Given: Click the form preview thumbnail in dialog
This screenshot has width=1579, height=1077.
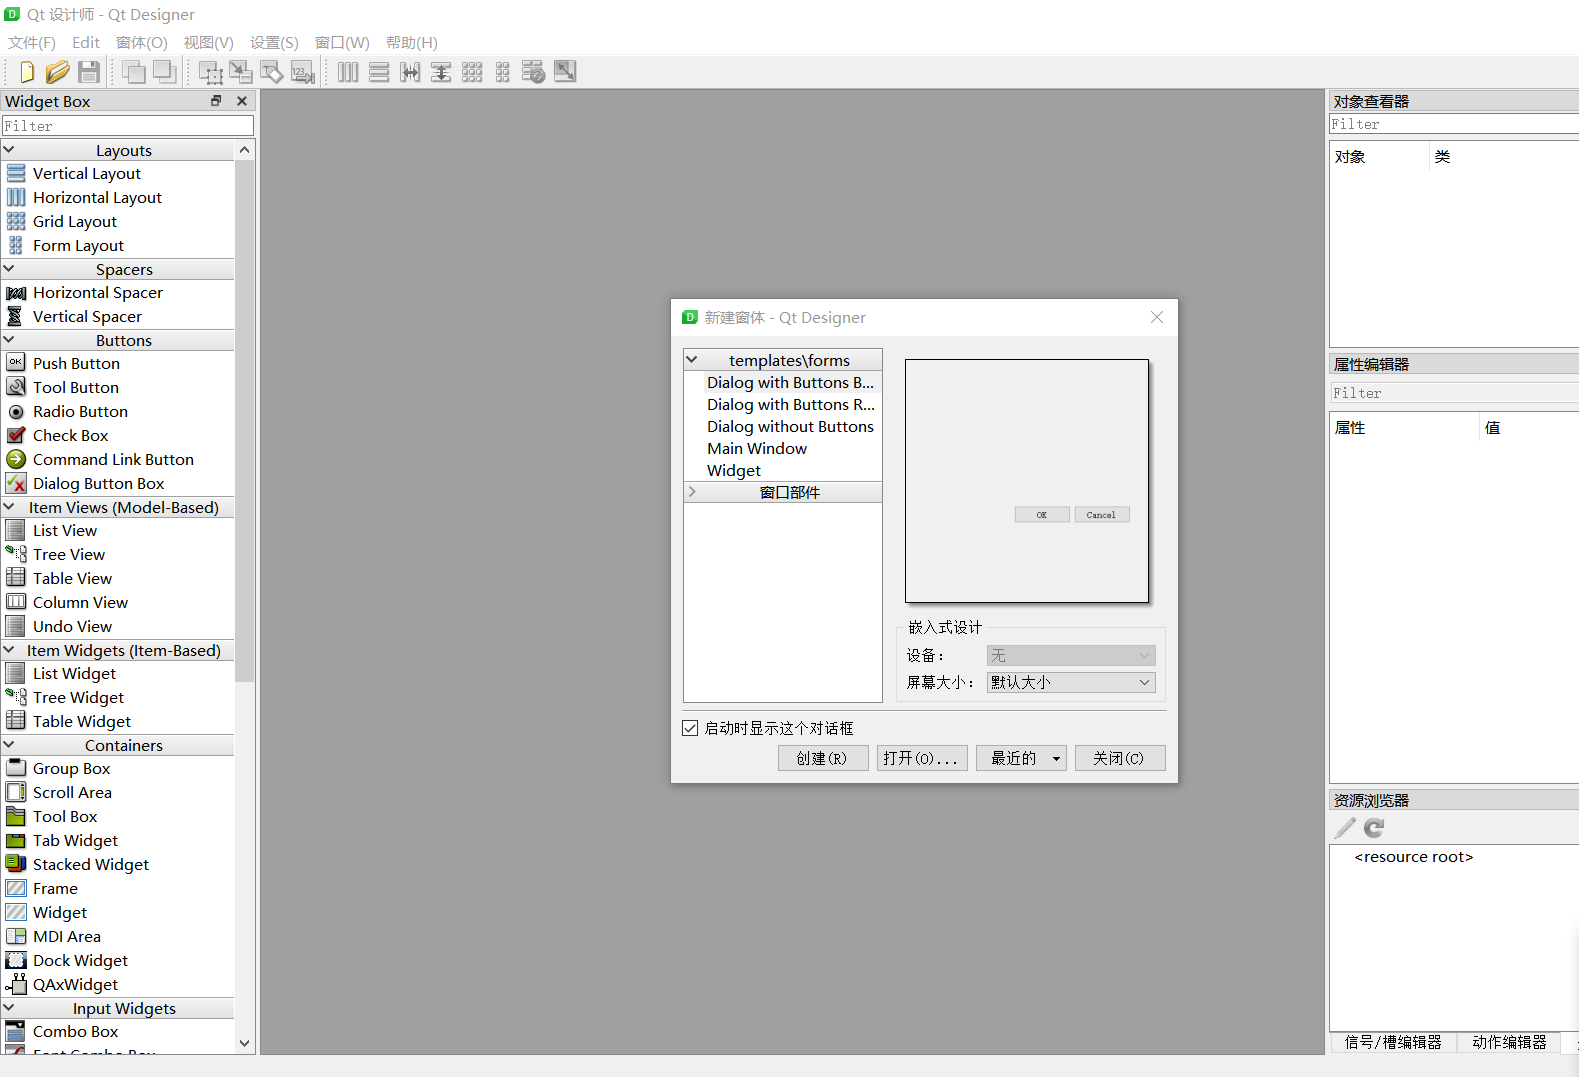Looking at the screenshot, I should (x=1027, y=481).
